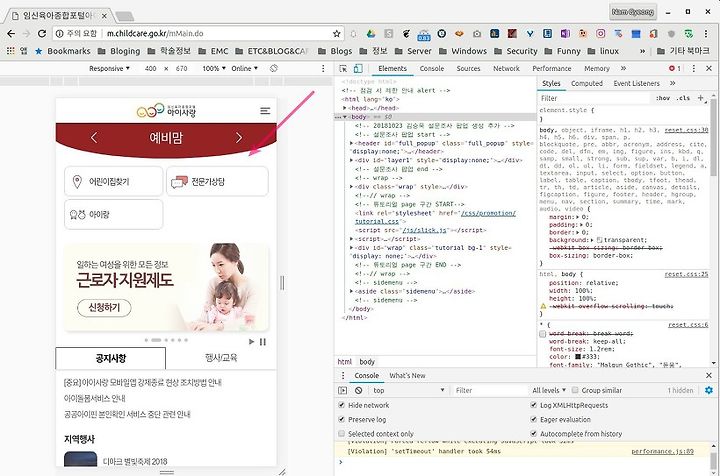The image size is (720, 476).
Task: Toggle Autocomplete from history checkbox
Action: [533, 433]
